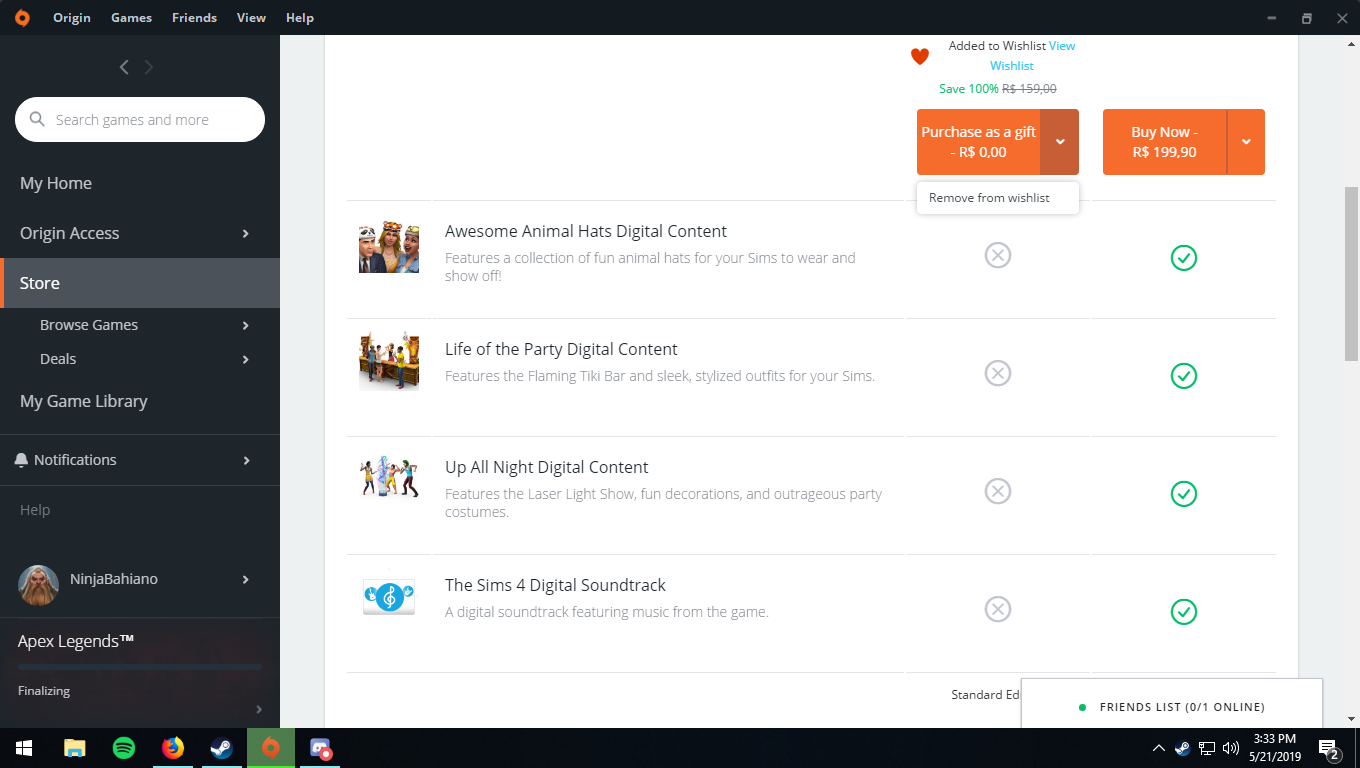
Task: Expand the Origin Access submenu
Action: coord(246,234)
